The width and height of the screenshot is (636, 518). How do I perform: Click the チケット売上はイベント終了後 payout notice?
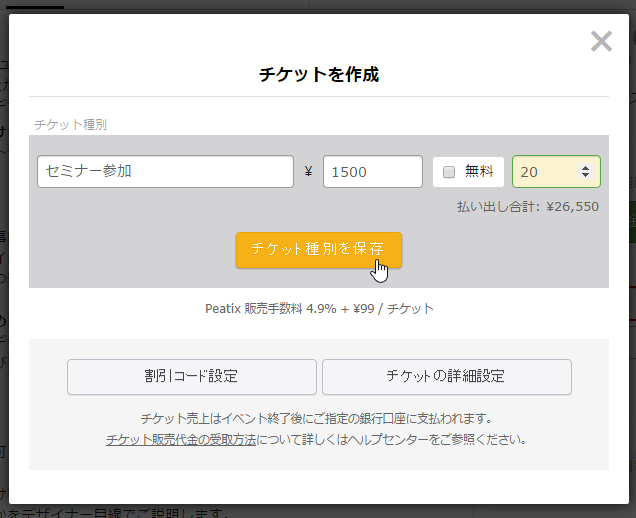[318, 418]
